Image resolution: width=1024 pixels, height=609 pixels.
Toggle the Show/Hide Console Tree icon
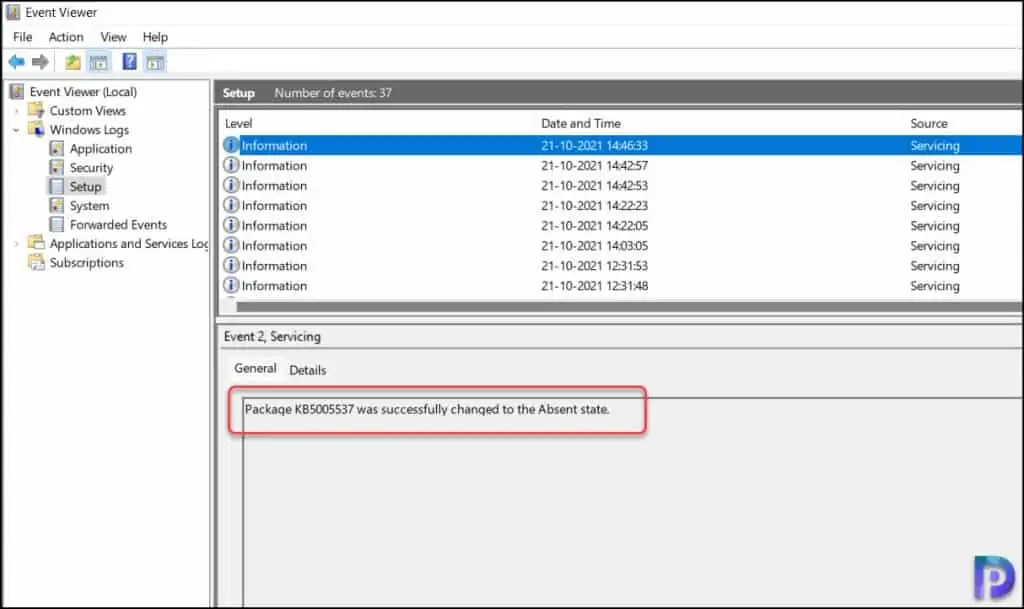(99, 62)
